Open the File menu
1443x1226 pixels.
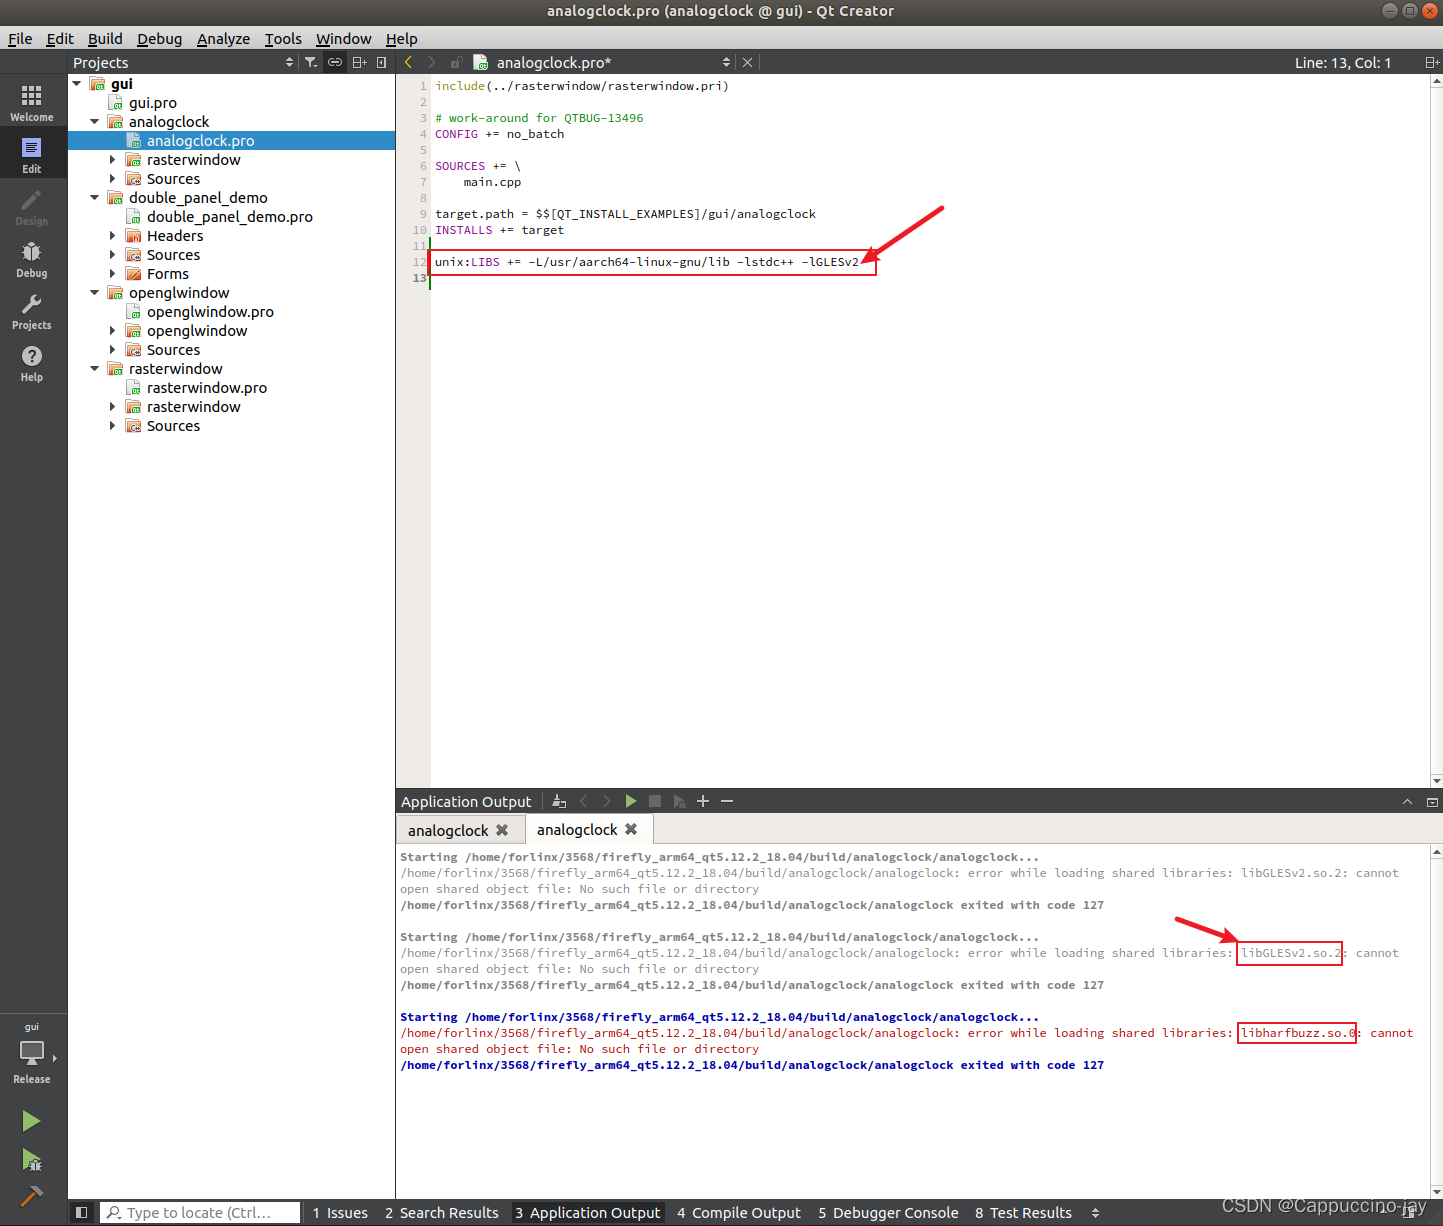[20, 38]
